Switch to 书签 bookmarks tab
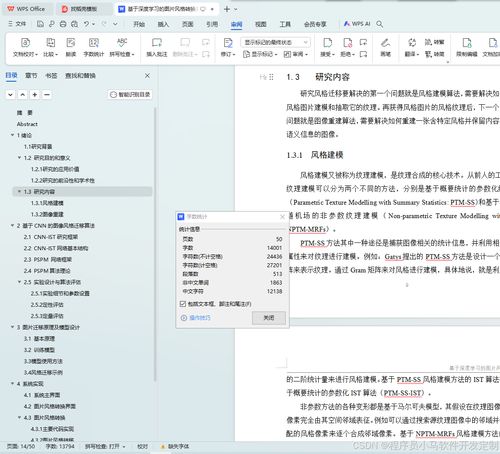500x454 pixels. tap(51, 76)
